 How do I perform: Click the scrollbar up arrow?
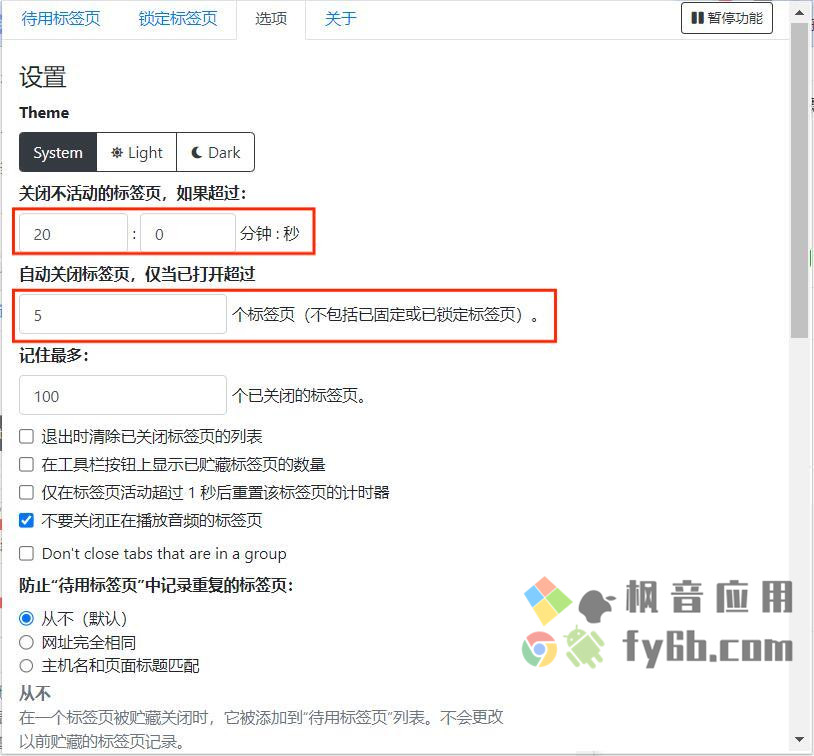799,12
